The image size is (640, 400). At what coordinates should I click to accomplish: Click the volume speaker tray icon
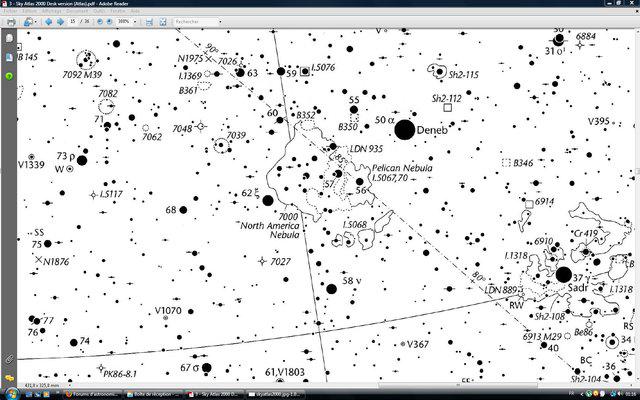point(619,395)
